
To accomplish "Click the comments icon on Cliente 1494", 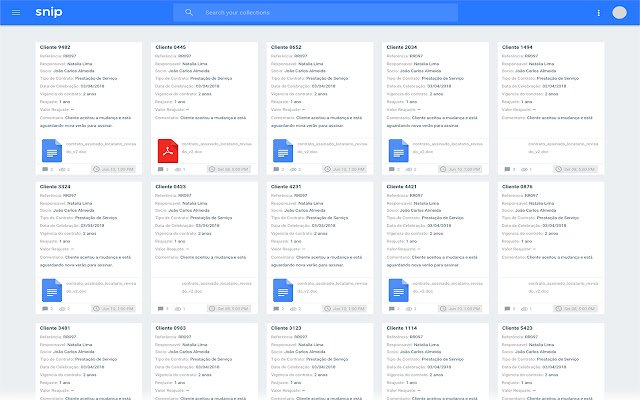I will coord(507,169).
